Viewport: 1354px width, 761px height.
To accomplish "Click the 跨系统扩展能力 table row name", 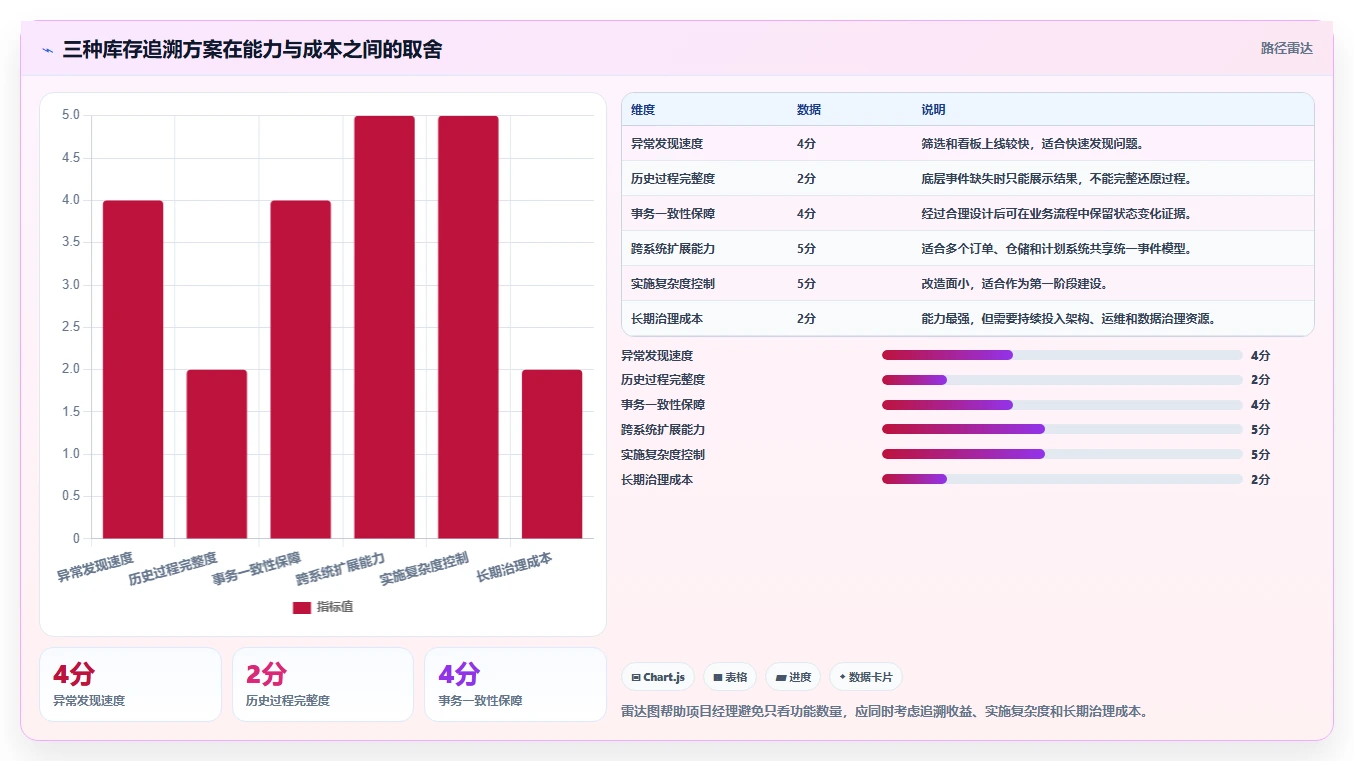I will [x=673, y=249].
